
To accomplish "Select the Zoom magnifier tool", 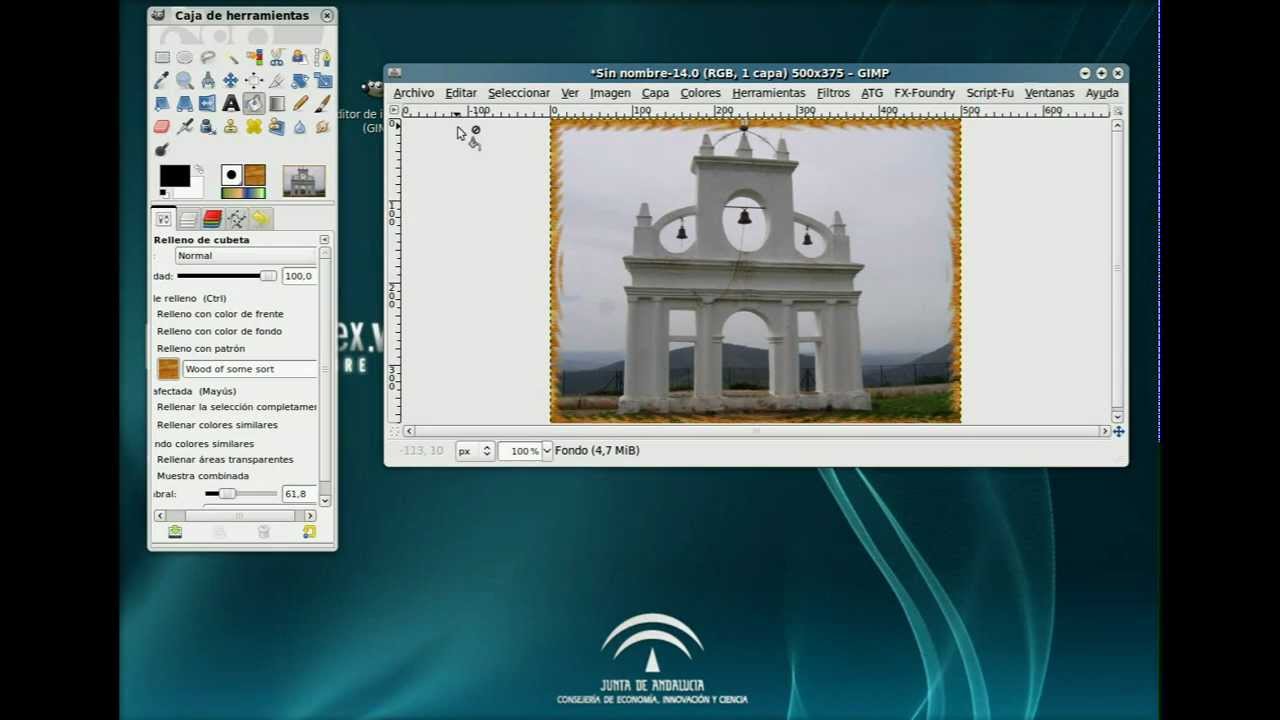I will pyautogui.click(x=185, y=80).
